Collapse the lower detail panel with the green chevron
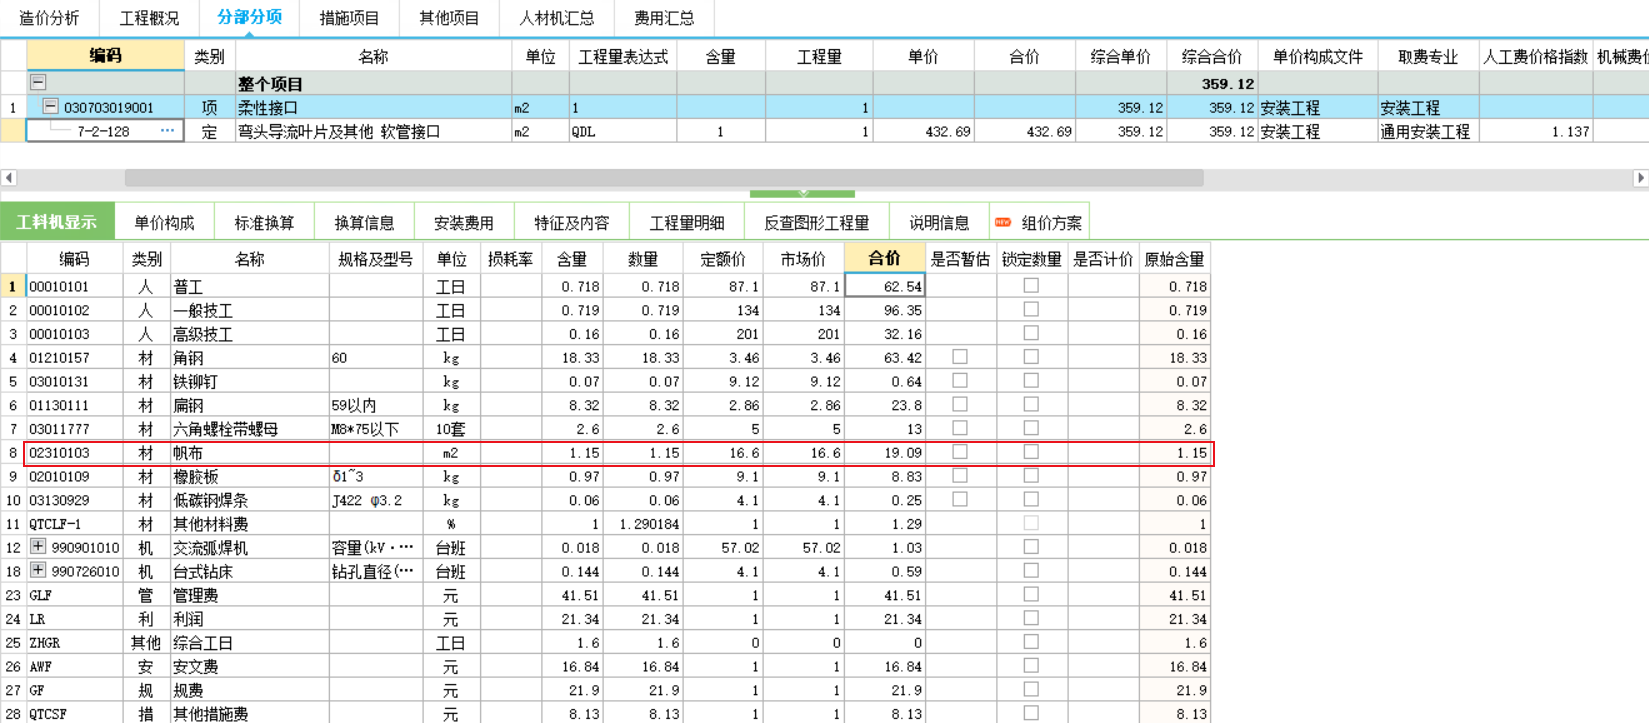 coord(802,193)
